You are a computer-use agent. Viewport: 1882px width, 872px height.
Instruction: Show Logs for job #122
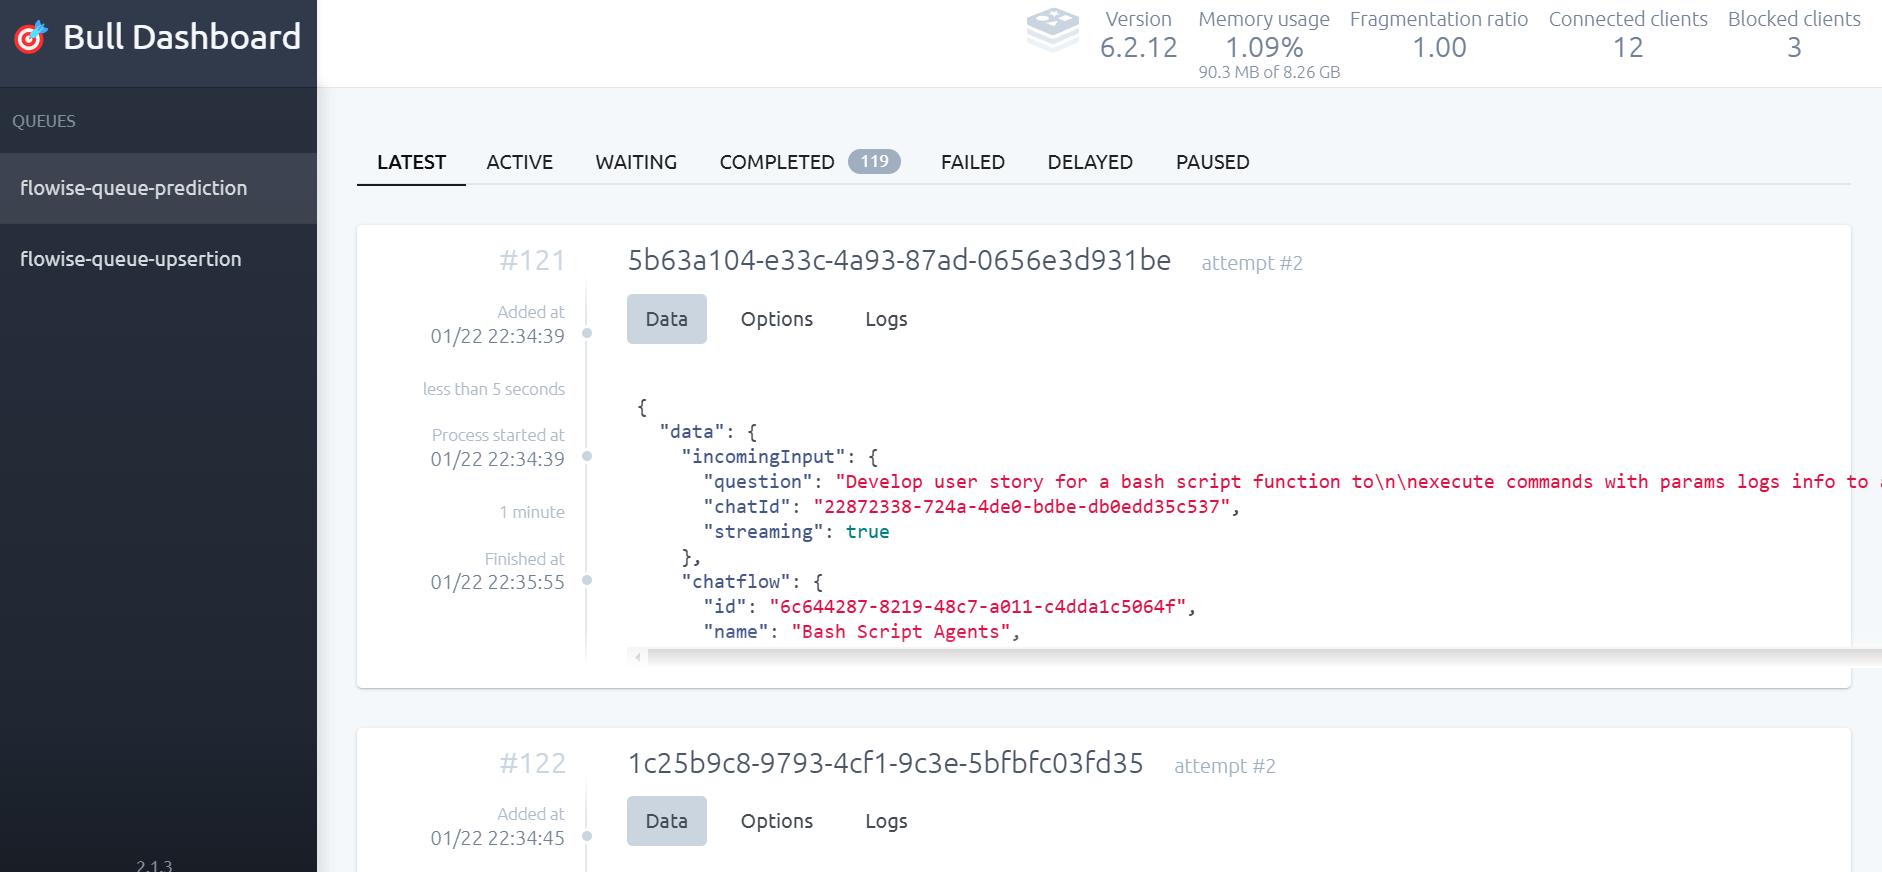coord(886,821)
